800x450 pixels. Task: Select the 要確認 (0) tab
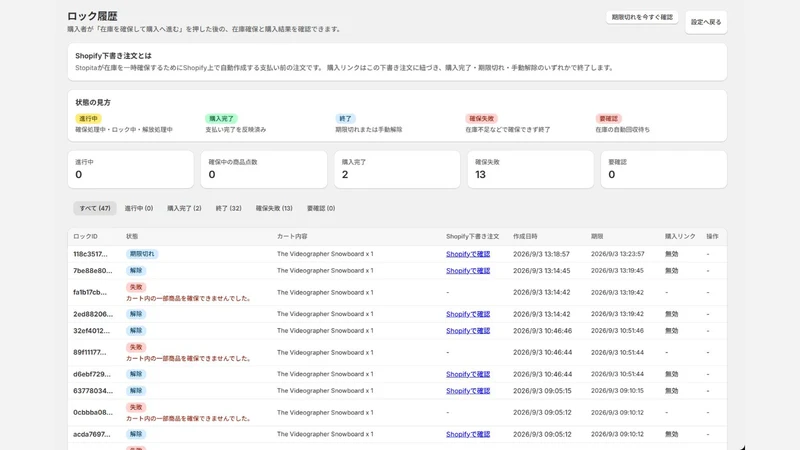click(321, 208)
